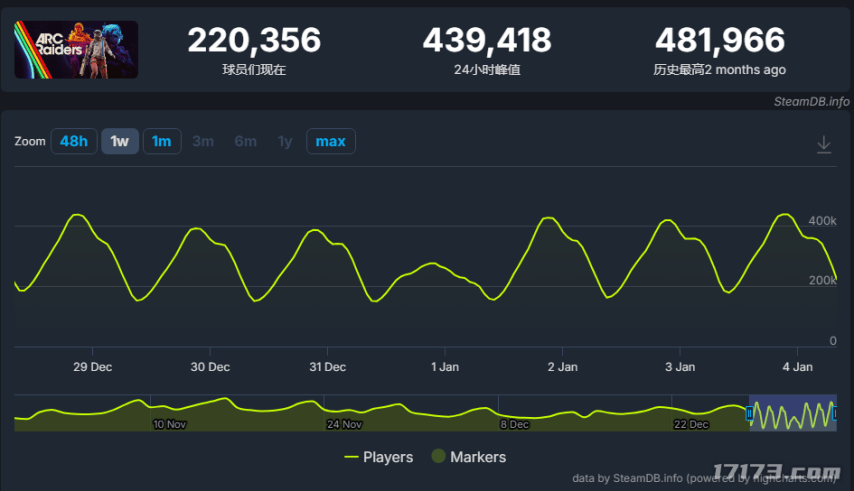Screen dimensions: 854x491
Task: Toggle the Players series in legend
Action: pos(378,457)
